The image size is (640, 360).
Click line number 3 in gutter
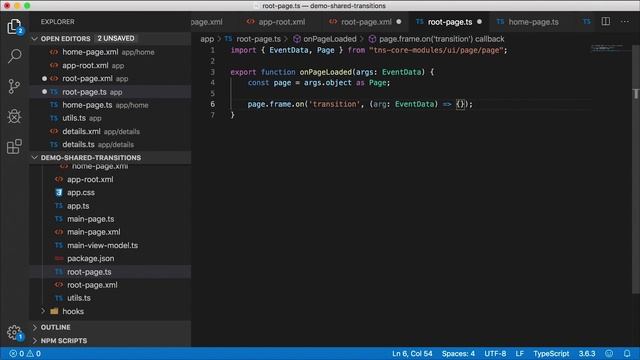pos(212,72)
